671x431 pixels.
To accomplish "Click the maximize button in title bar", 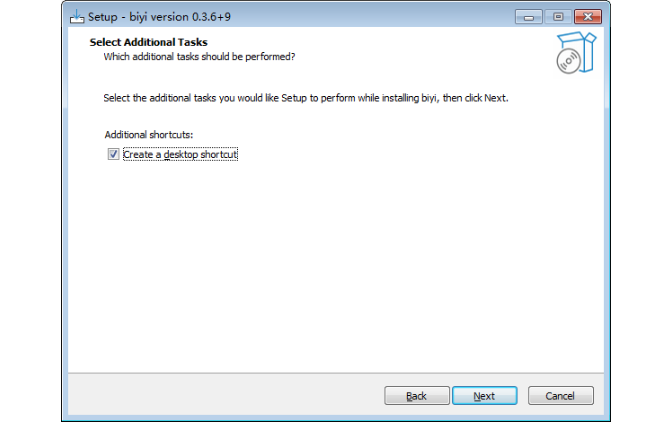I will pos(557,17).
